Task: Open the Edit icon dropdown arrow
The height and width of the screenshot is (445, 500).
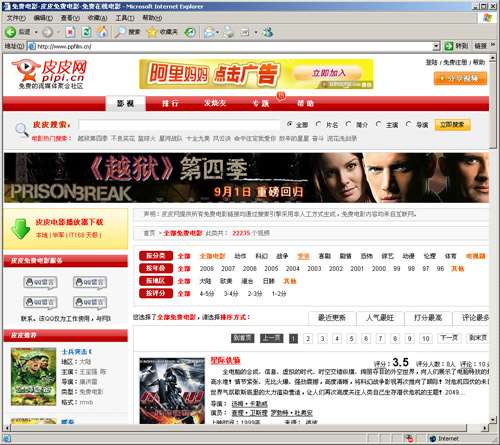Action: [256, 32]
